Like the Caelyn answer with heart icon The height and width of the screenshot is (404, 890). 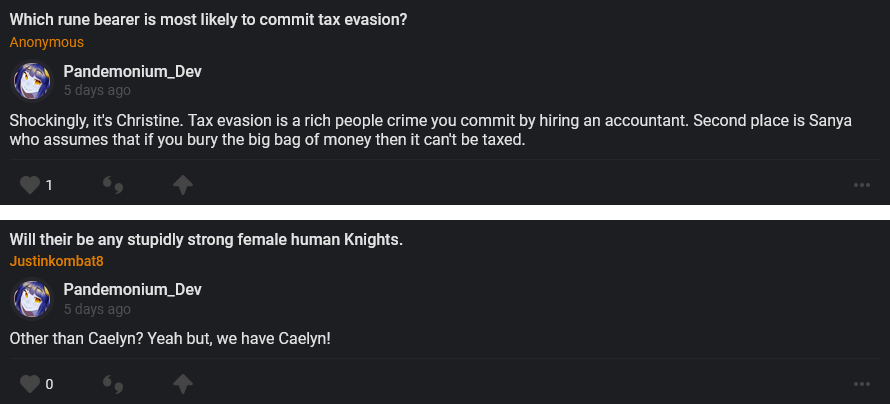click(x=30, y=384)
